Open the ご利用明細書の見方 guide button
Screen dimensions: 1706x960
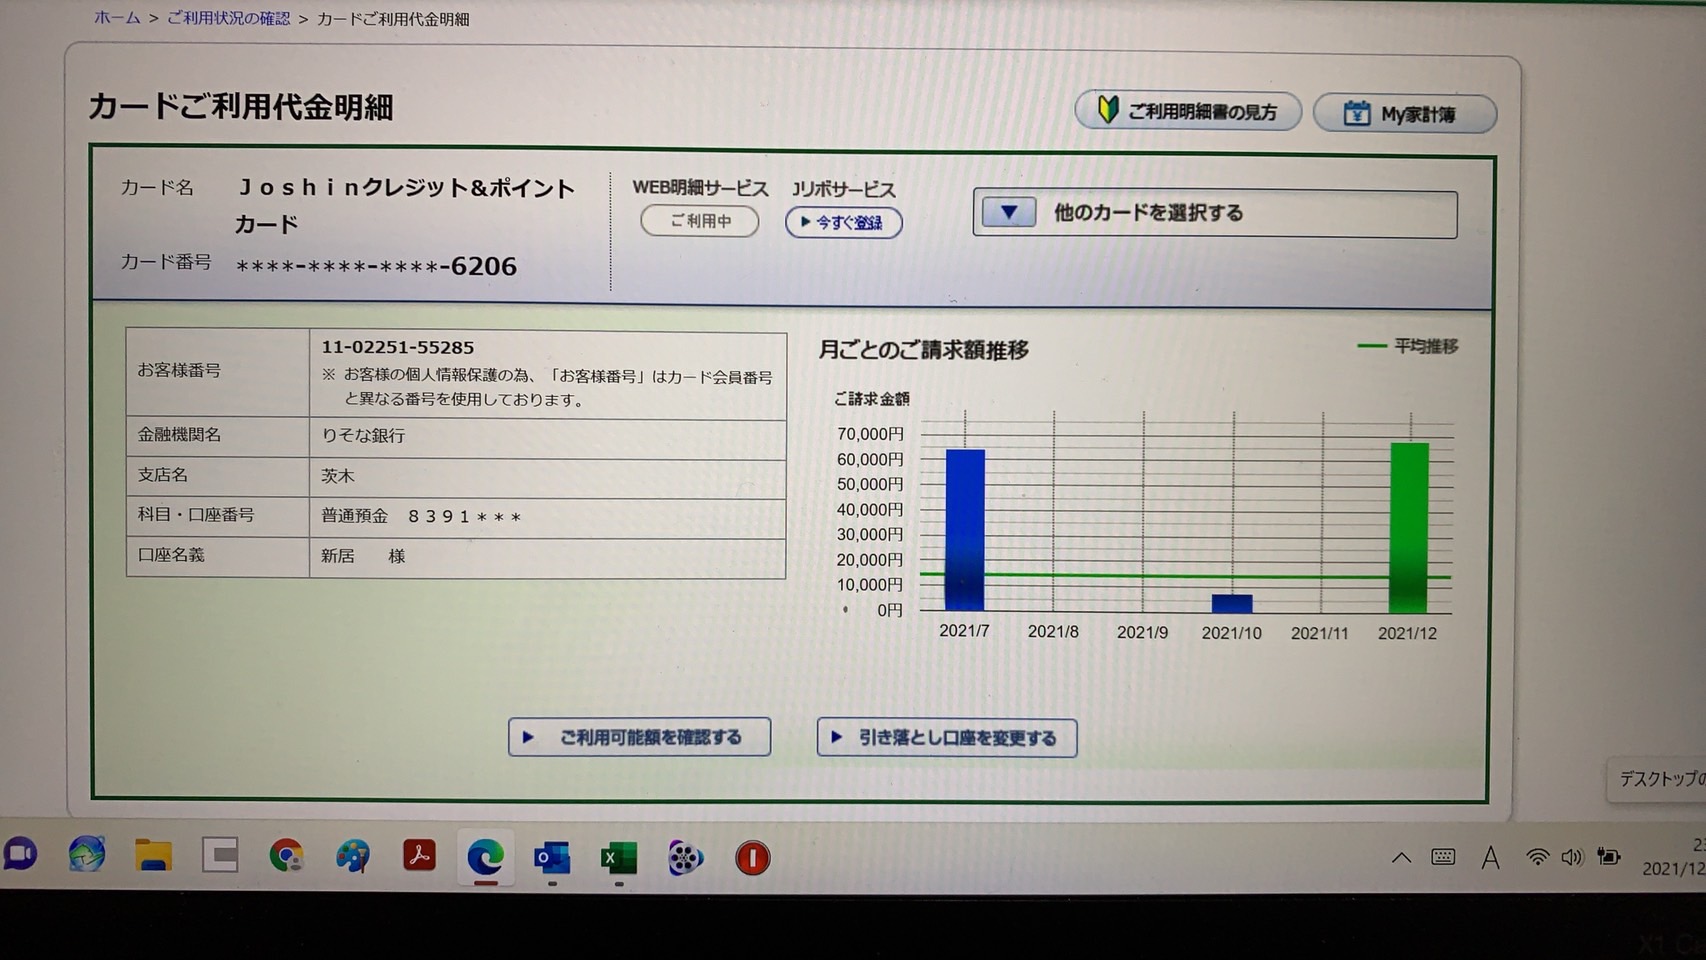pyautogui.click(x=1188, y=111)
